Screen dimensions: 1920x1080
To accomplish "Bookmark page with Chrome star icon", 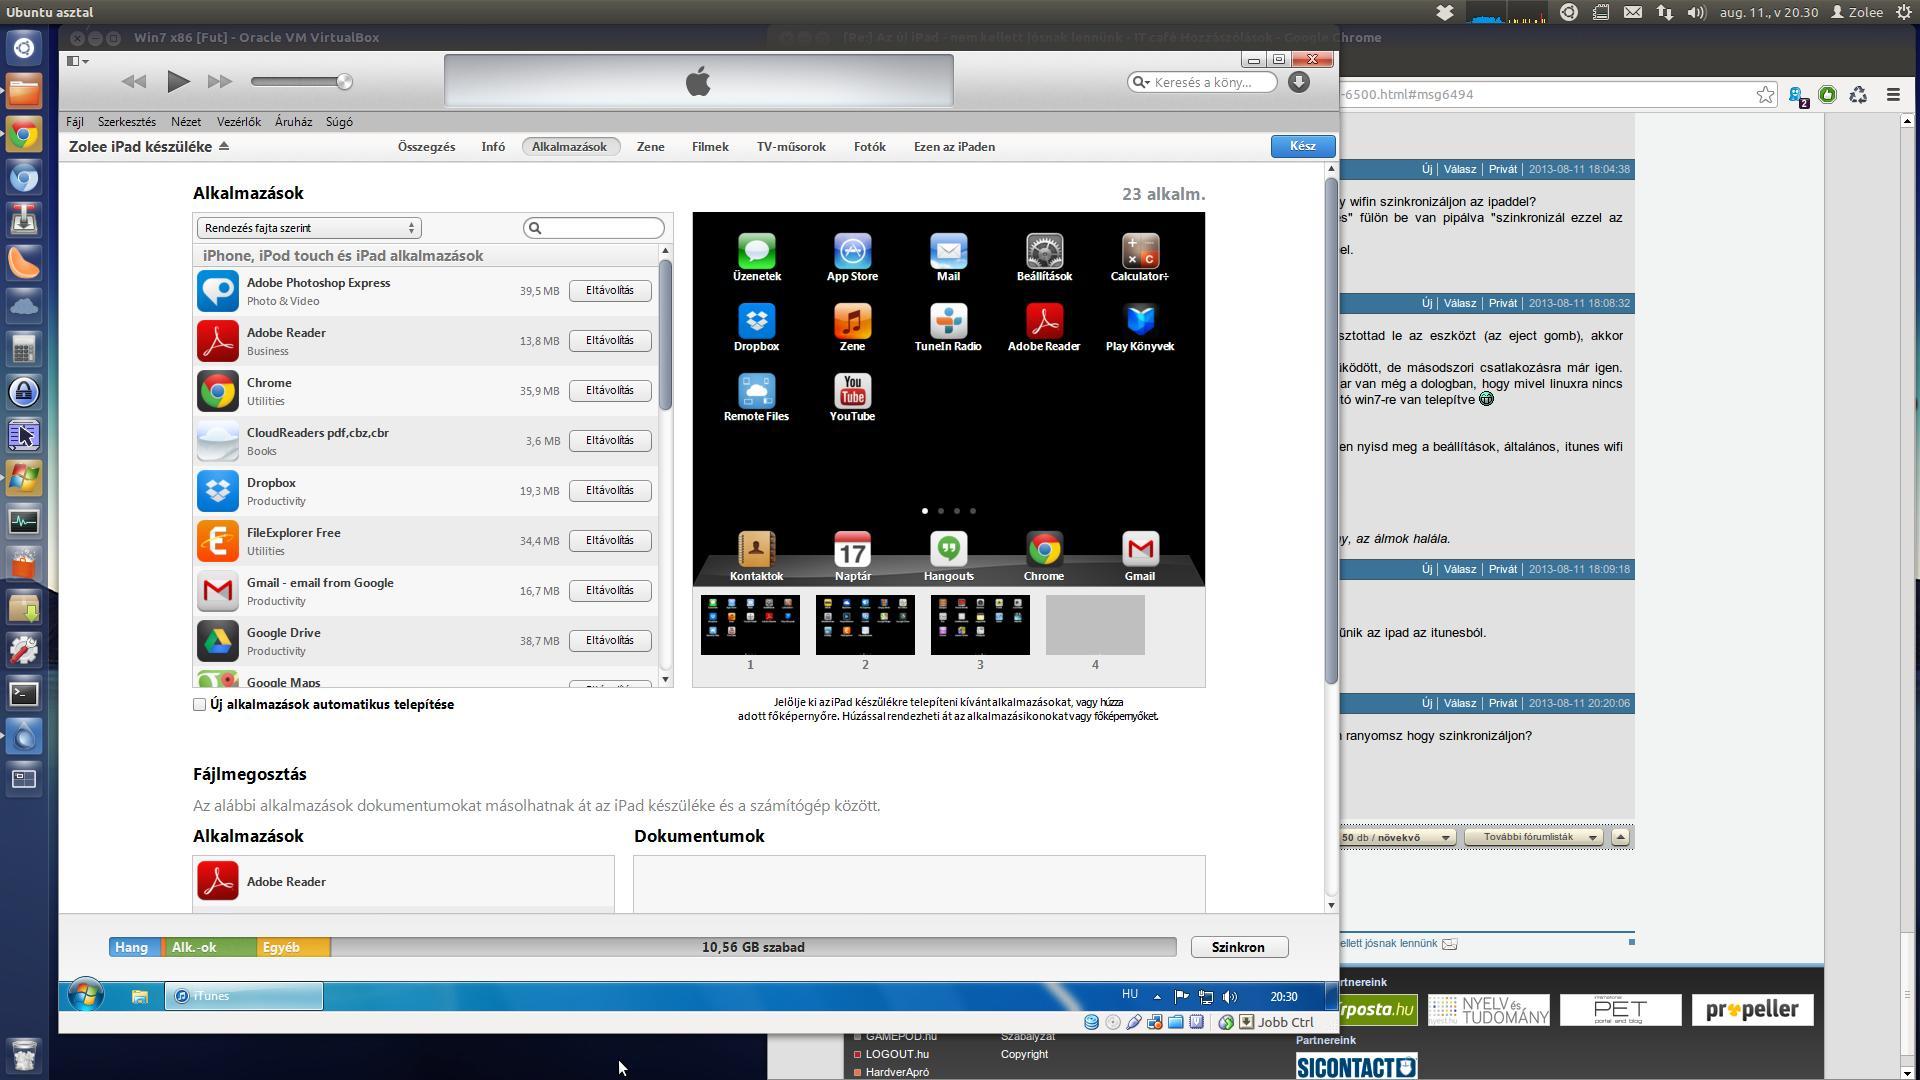I will click(x=1765, y=94).
